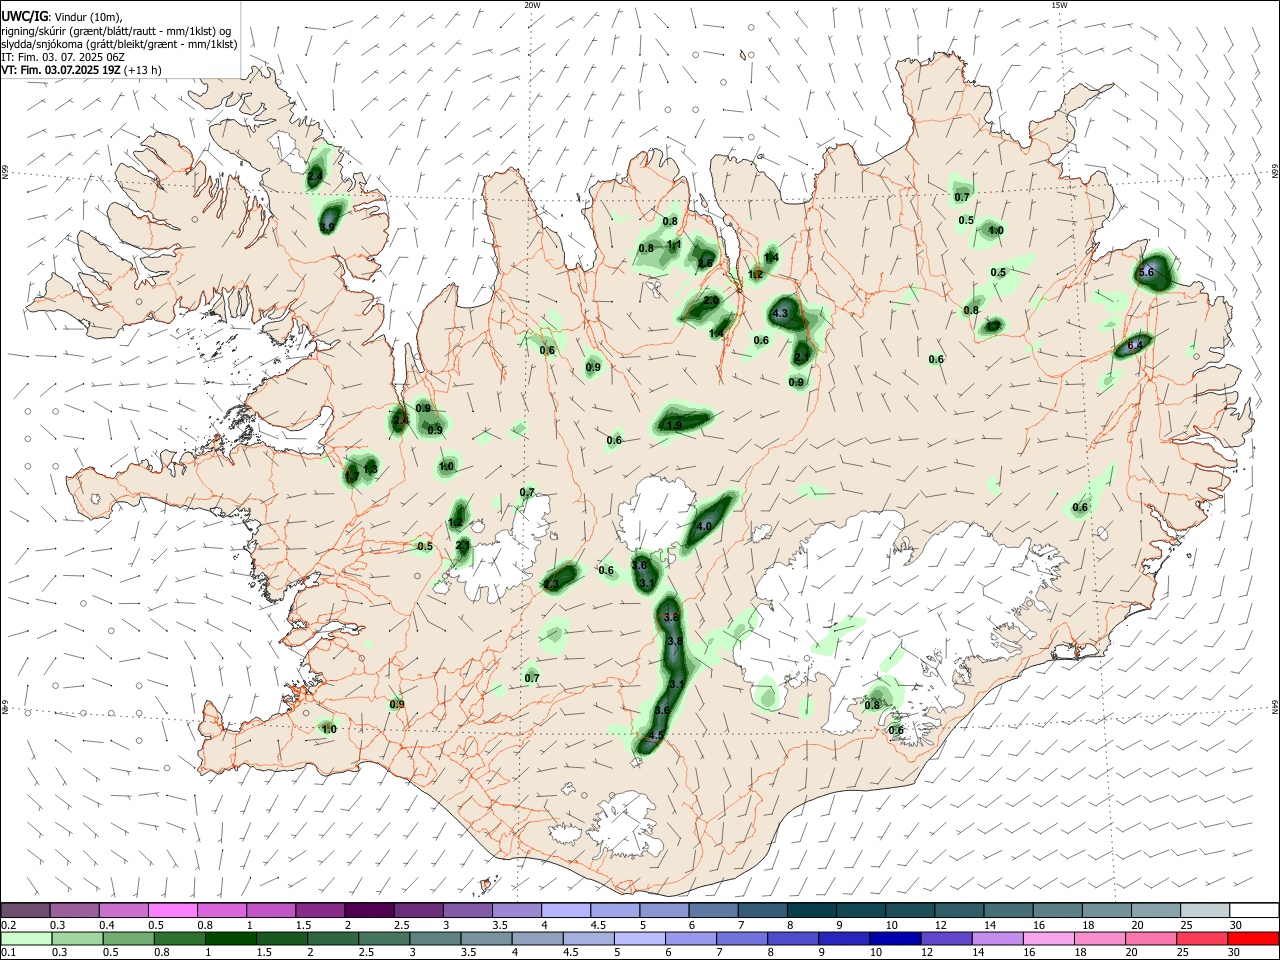1280x960 pixels.
Task: Click the 4.5 precipitation value label
Action: (x=656, y=735)
